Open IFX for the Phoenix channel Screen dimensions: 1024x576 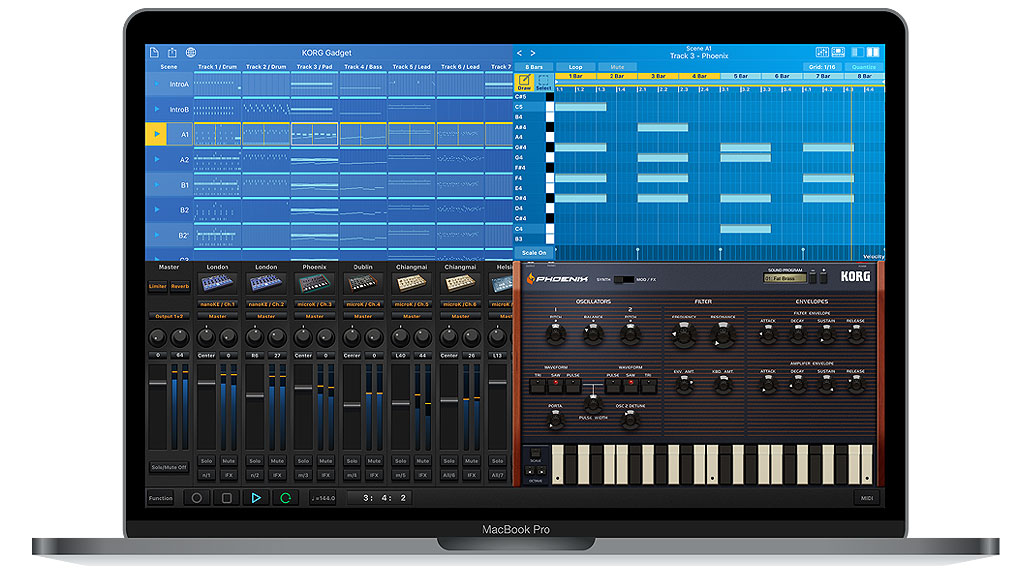click(326, 475)
